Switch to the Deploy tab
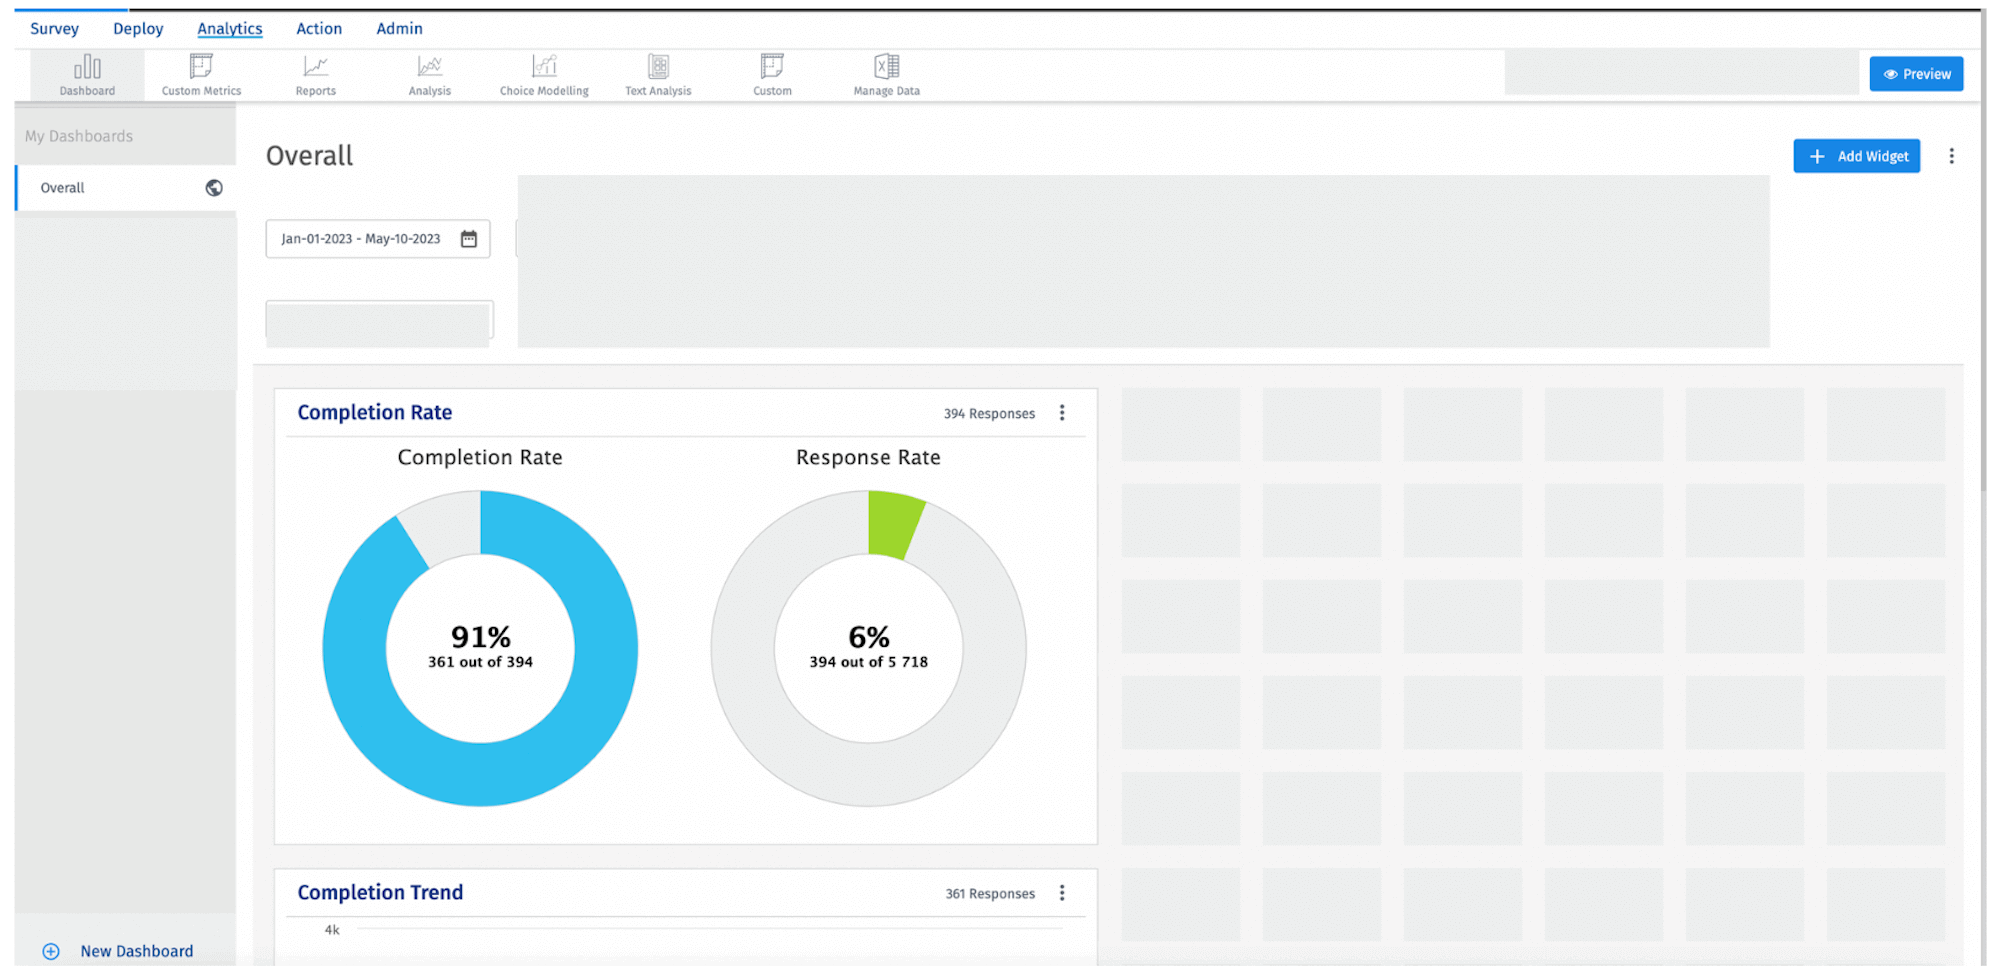Viewport: 1998px width, 966px height. 137,28
